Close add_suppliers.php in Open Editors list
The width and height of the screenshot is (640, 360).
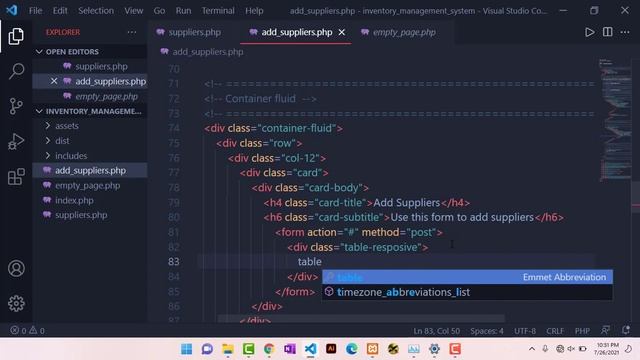point(54,81)
